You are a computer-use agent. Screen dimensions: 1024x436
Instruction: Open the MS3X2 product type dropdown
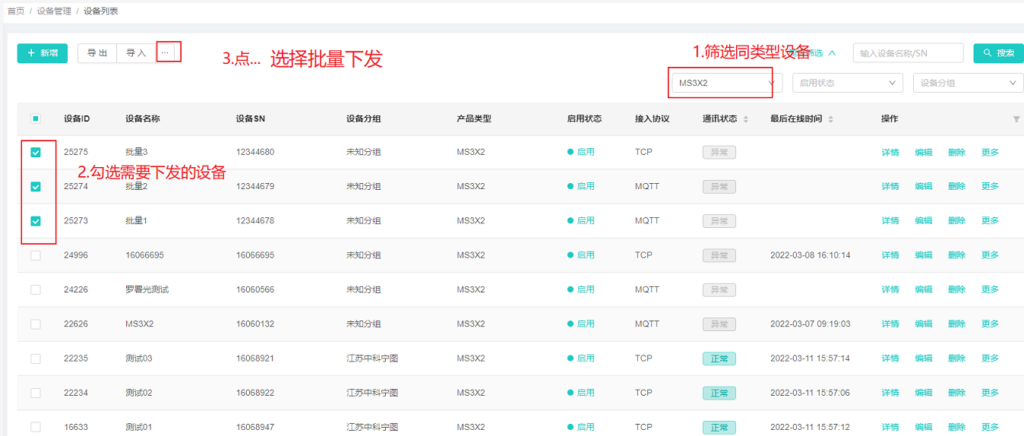click(723, 83)
